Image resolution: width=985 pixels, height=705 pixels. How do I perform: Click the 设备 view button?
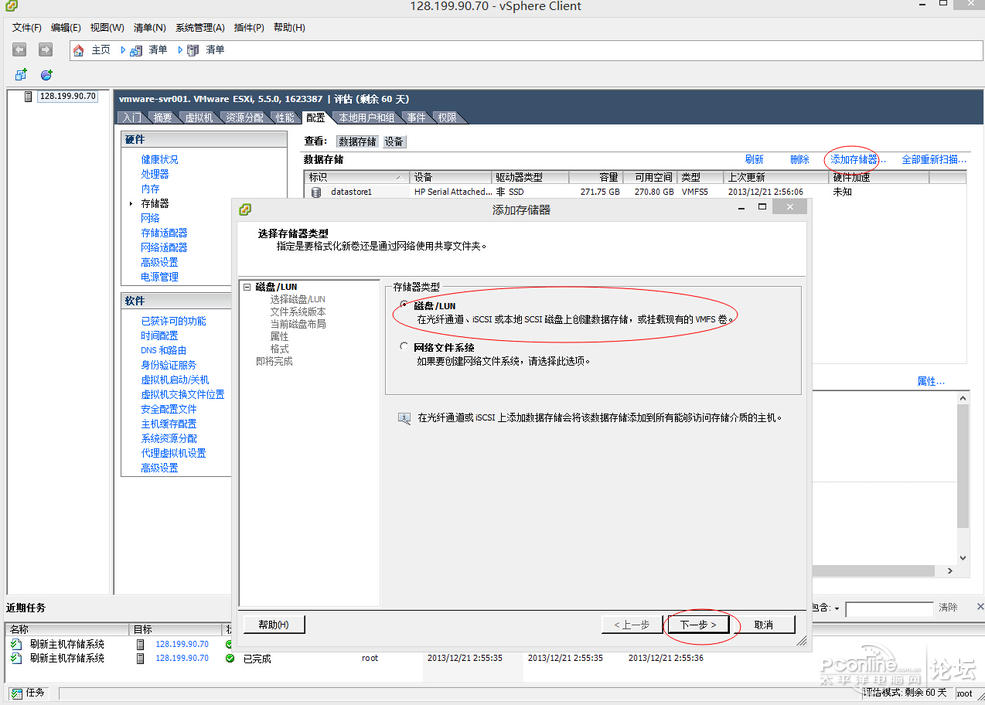pyautogui.click(x=394, y=141)
